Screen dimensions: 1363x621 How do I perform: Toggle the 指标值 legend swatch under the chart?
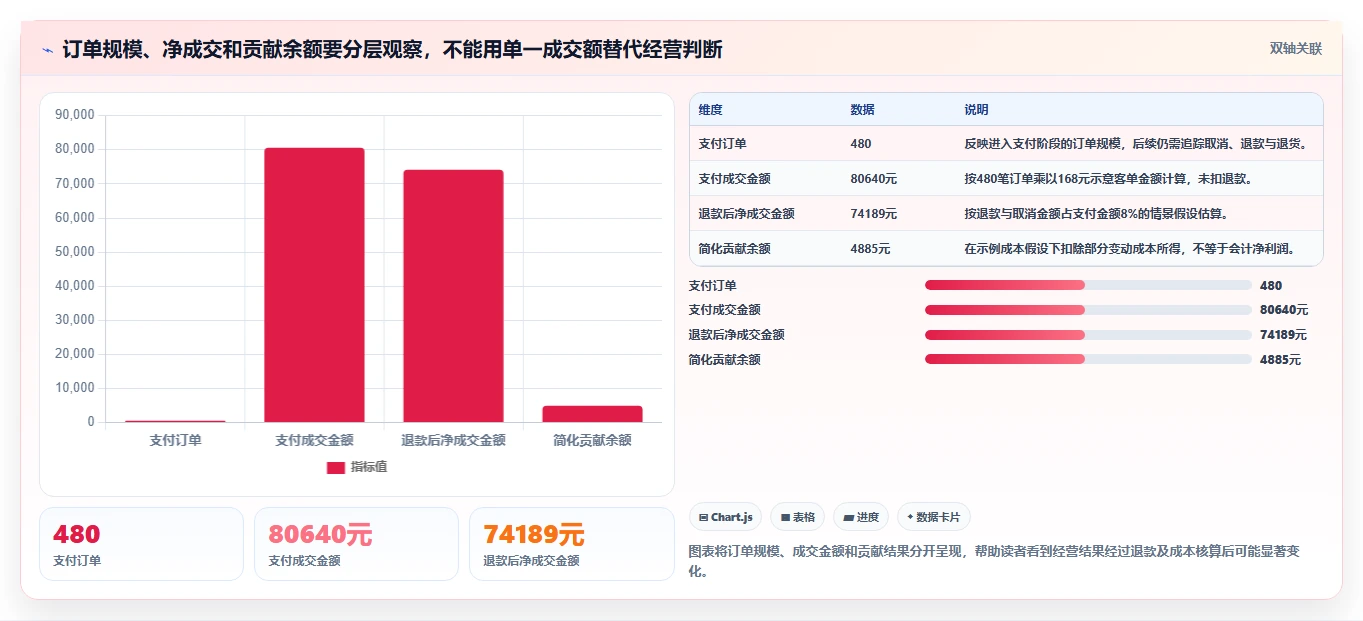pos(335,467)
